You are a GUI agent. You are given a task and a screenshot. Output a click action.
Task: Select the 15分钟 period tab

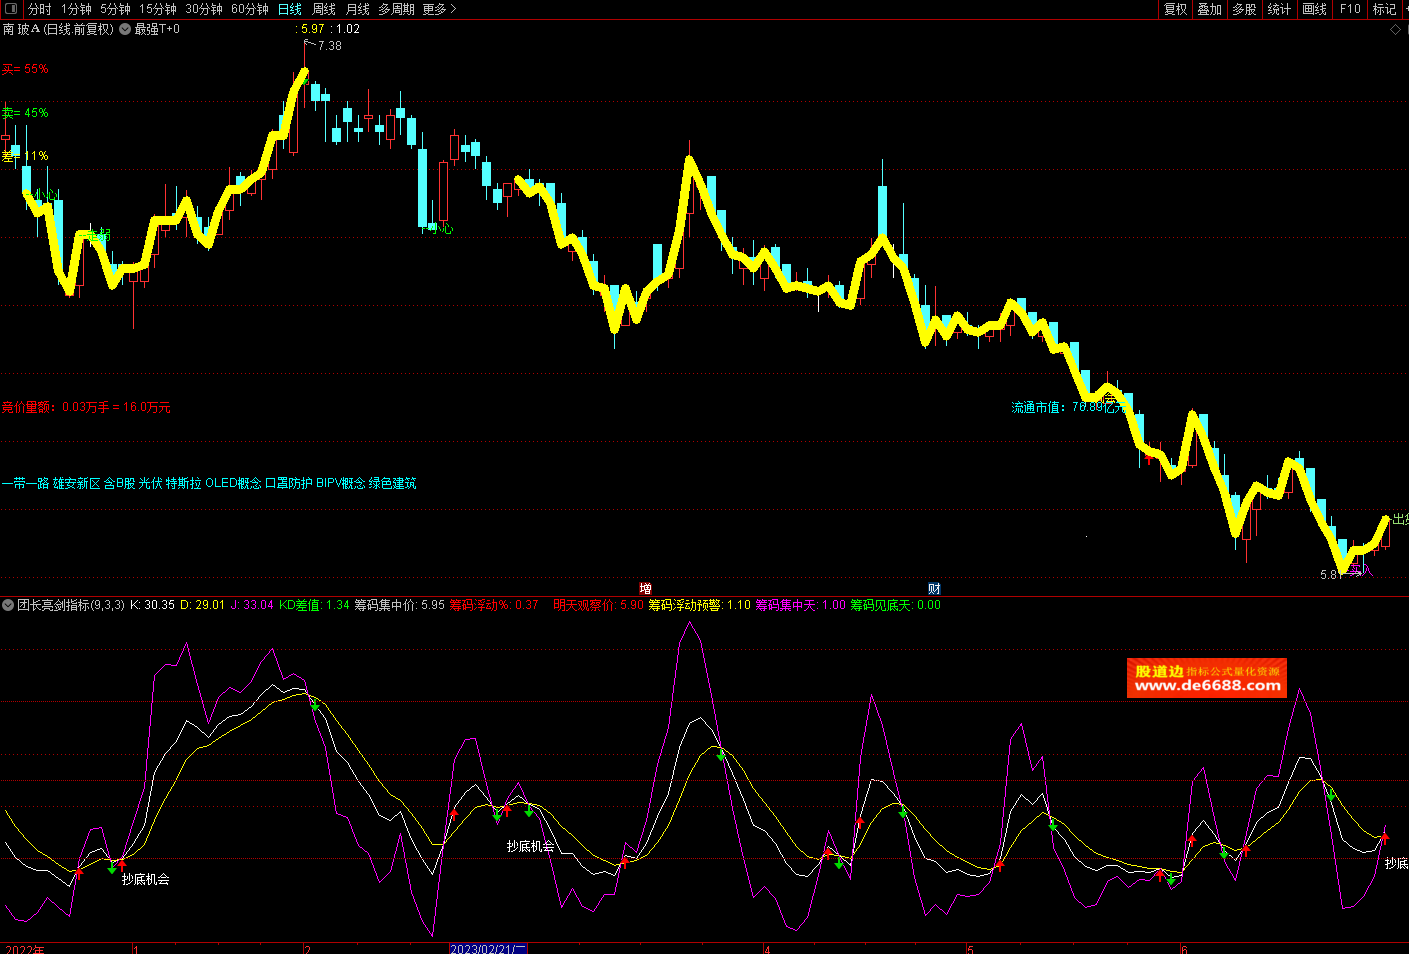pyautogui.click(x=158, y=9)
